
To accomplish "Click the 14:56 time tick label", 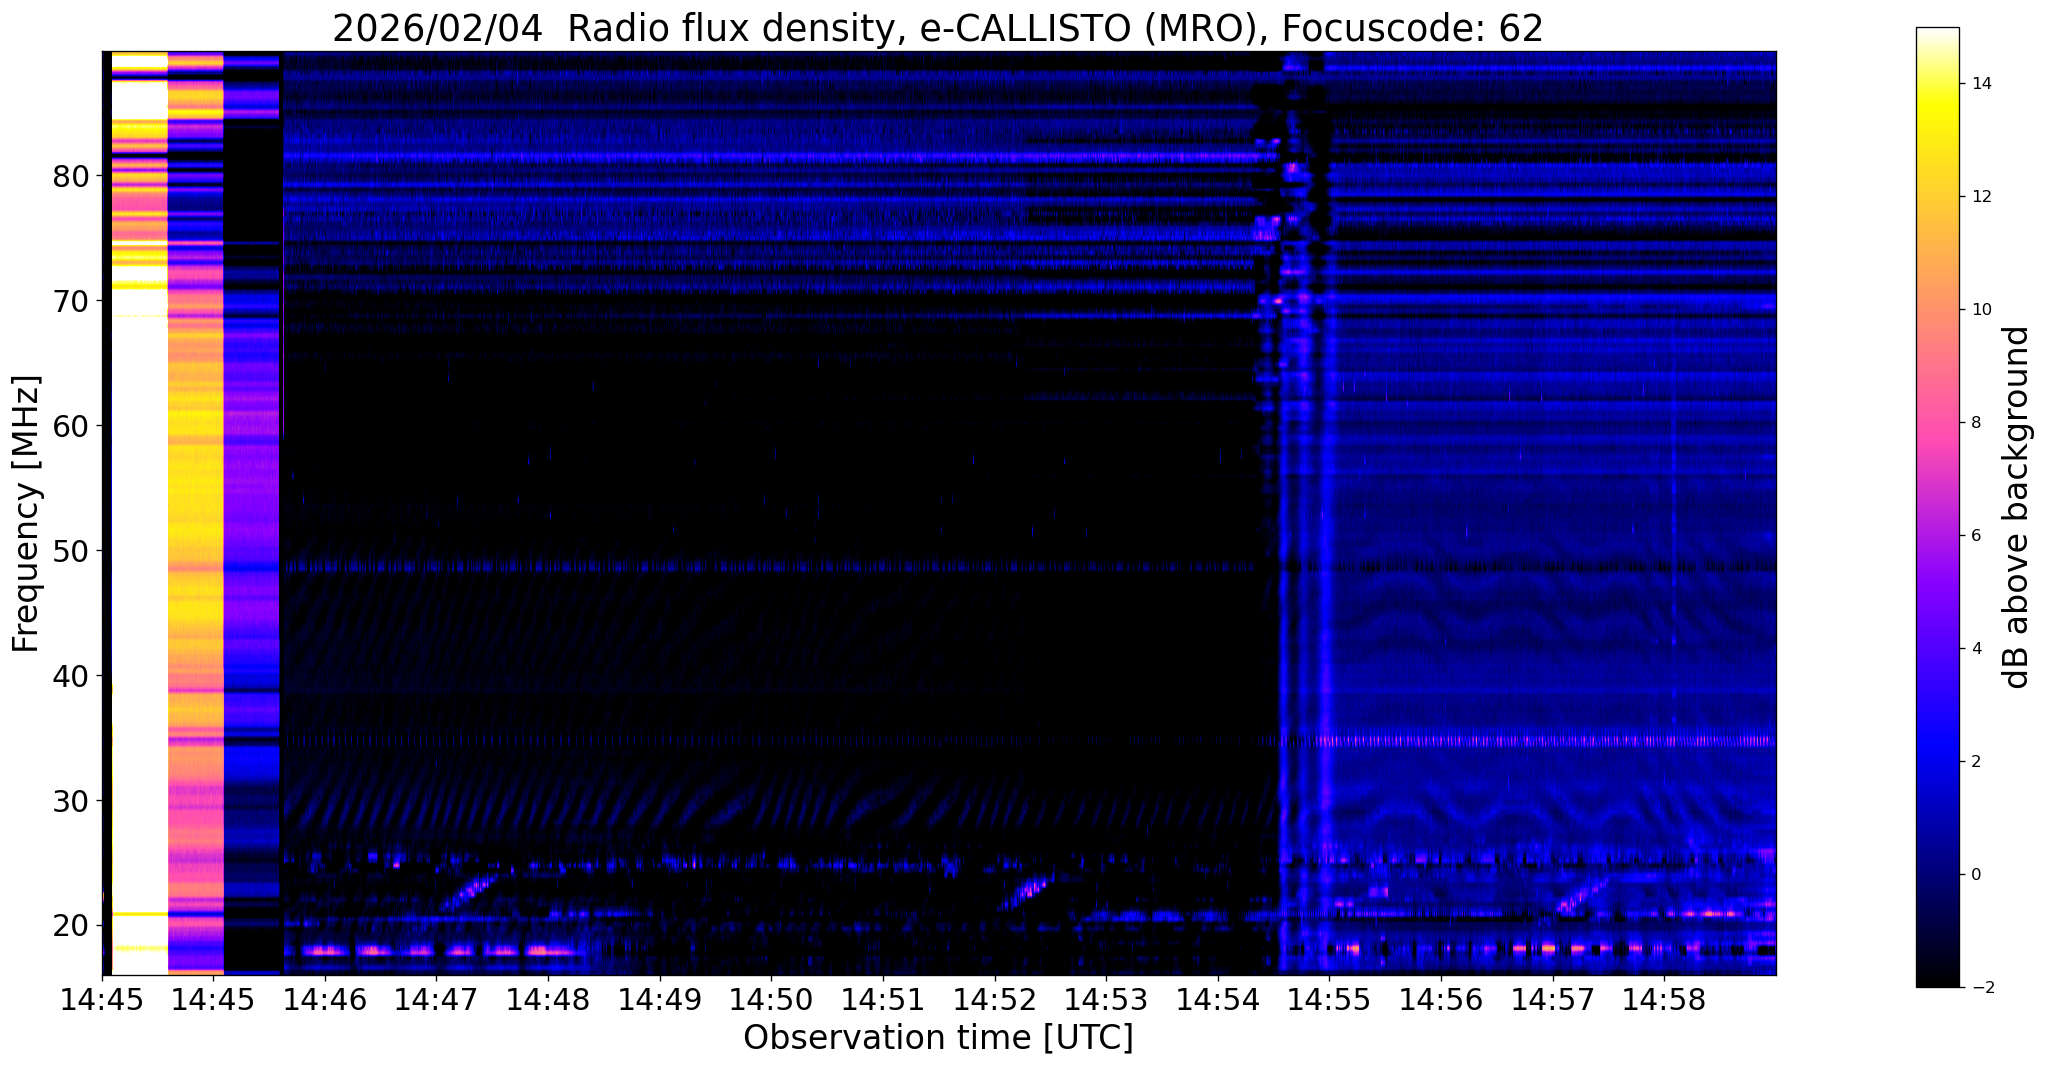I will [x=1440, y=999].
